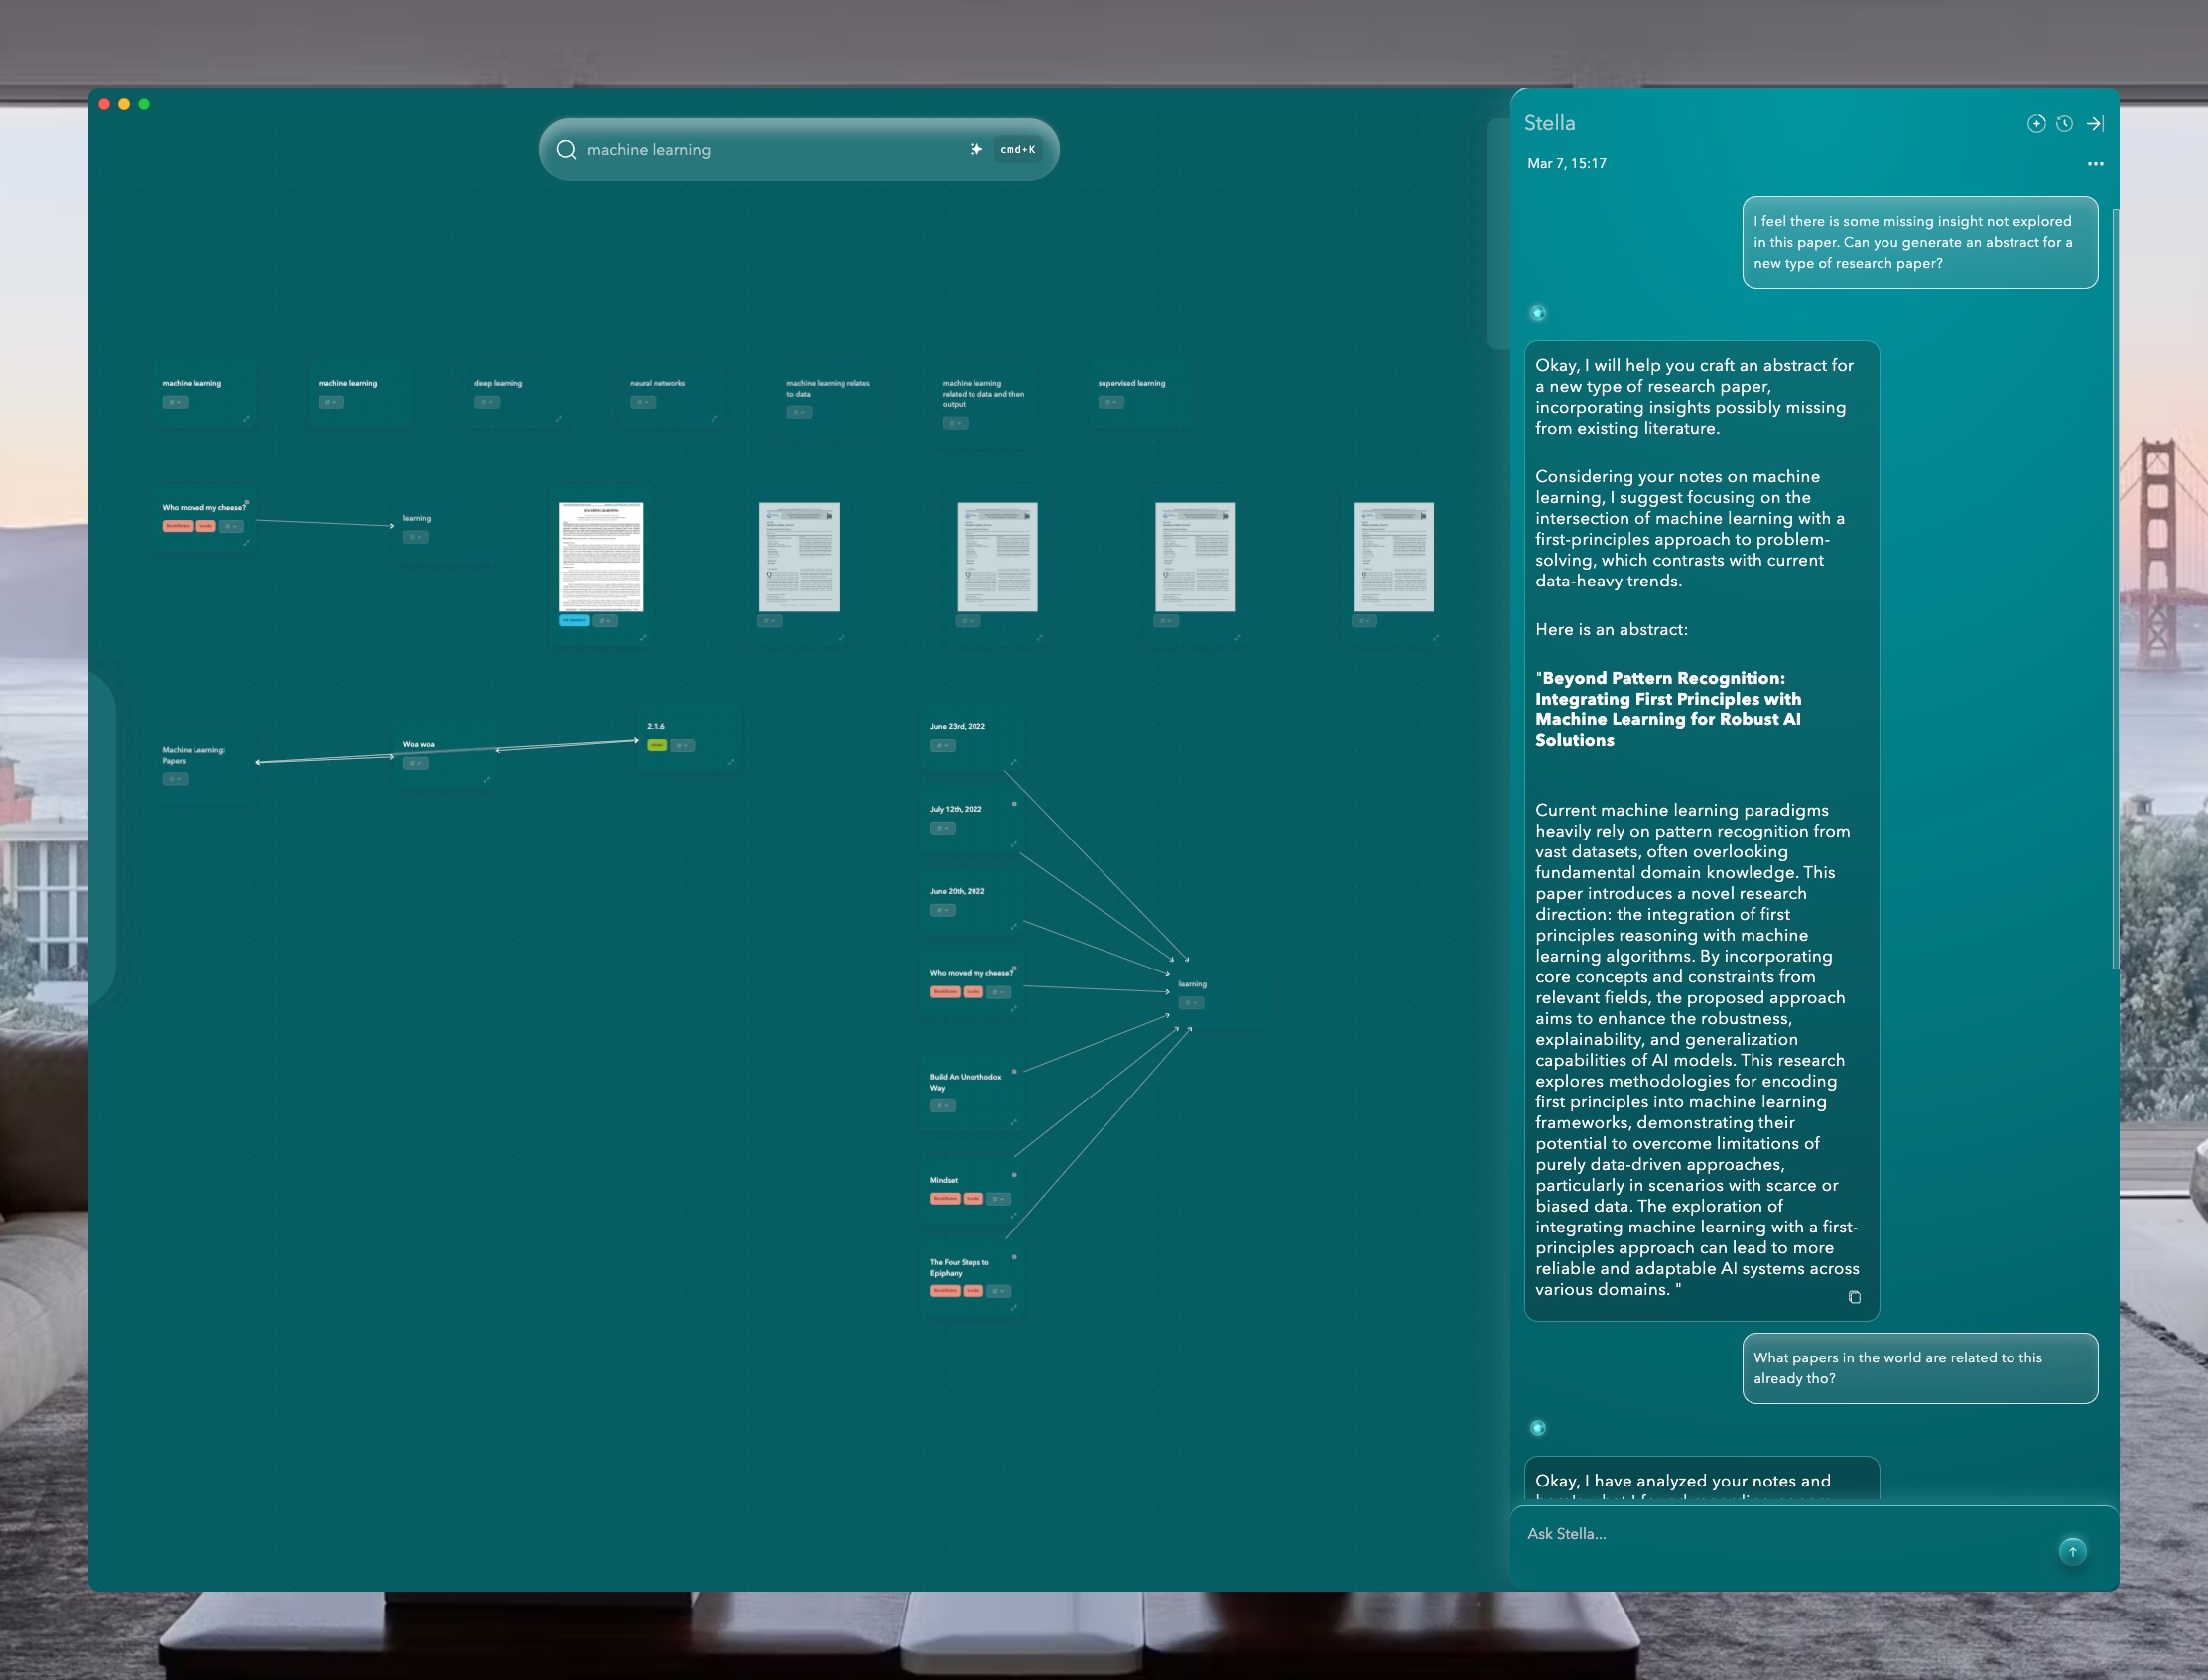Start a new Stella chat with plus icon
Viewport: 2208px width, 1680px height.
[2036, 123]
